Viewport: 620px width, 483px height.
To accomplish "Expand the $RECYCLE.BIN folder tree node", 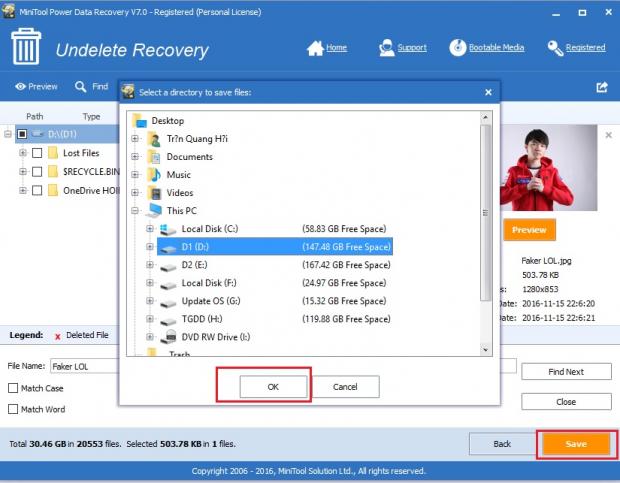I will point(22,172).
